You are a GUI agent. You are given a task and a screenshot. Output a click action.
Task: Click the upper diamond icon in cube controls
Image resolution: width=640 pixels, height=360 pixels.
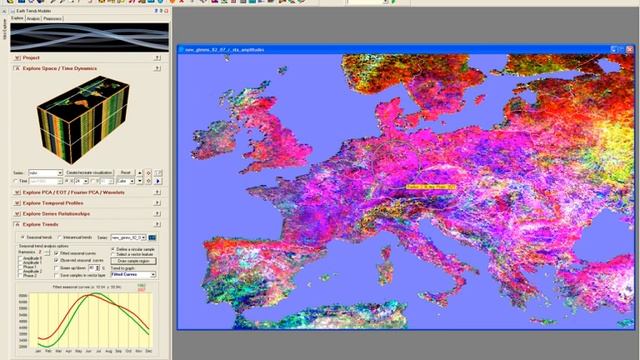149,173
